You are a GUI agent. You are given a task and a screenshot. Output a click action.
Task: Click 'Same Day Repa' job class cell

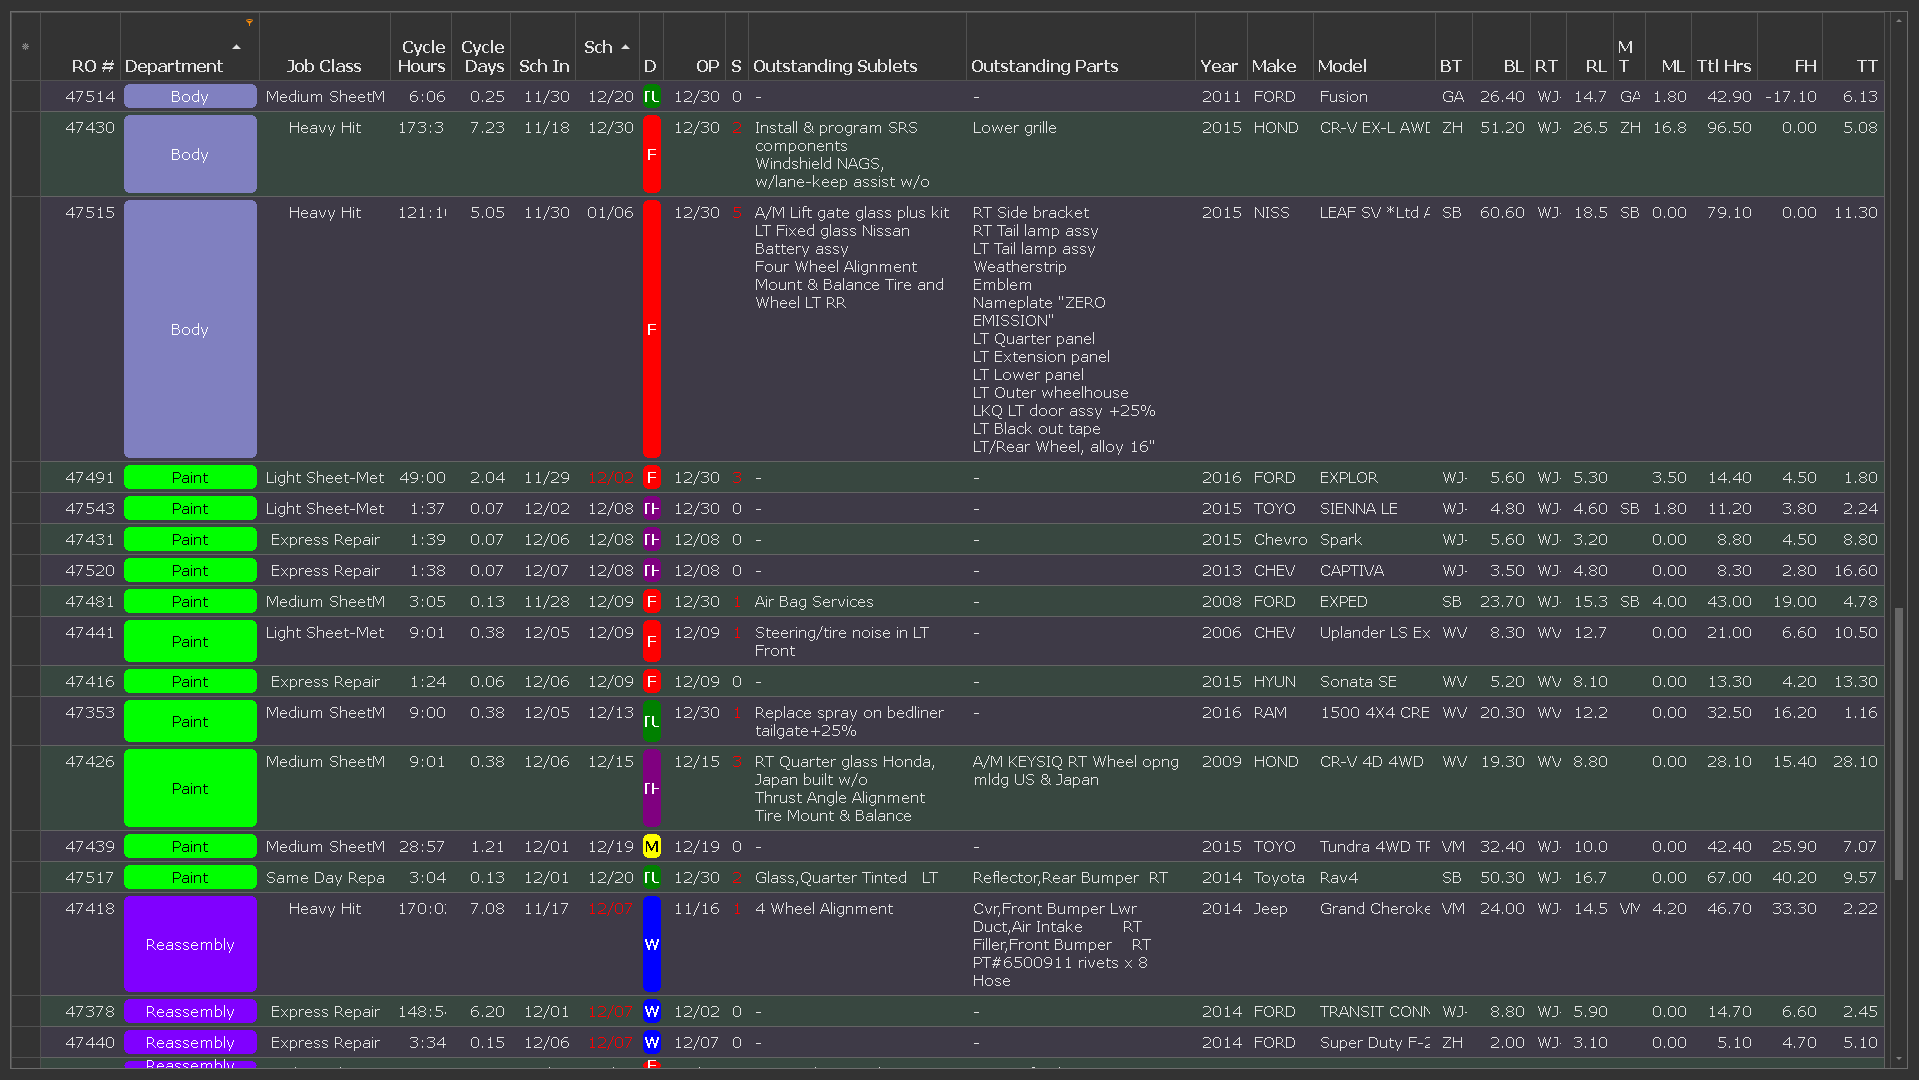click(325, 878)
